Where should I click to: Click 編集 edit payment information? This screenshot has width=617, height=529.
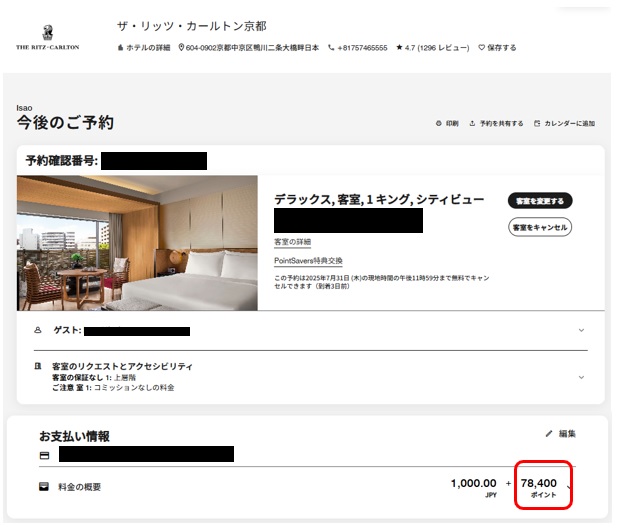(x=560, y=434)
